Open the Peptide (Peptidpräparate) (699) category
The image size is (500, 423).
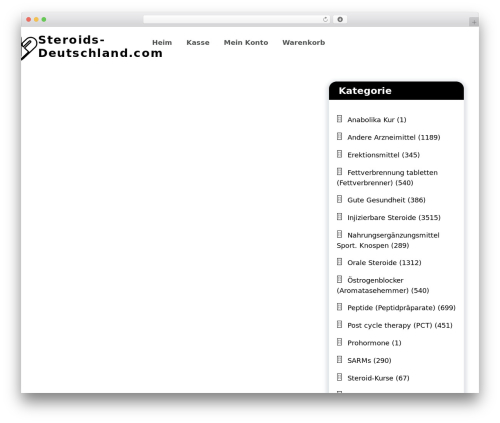point(401,308)
